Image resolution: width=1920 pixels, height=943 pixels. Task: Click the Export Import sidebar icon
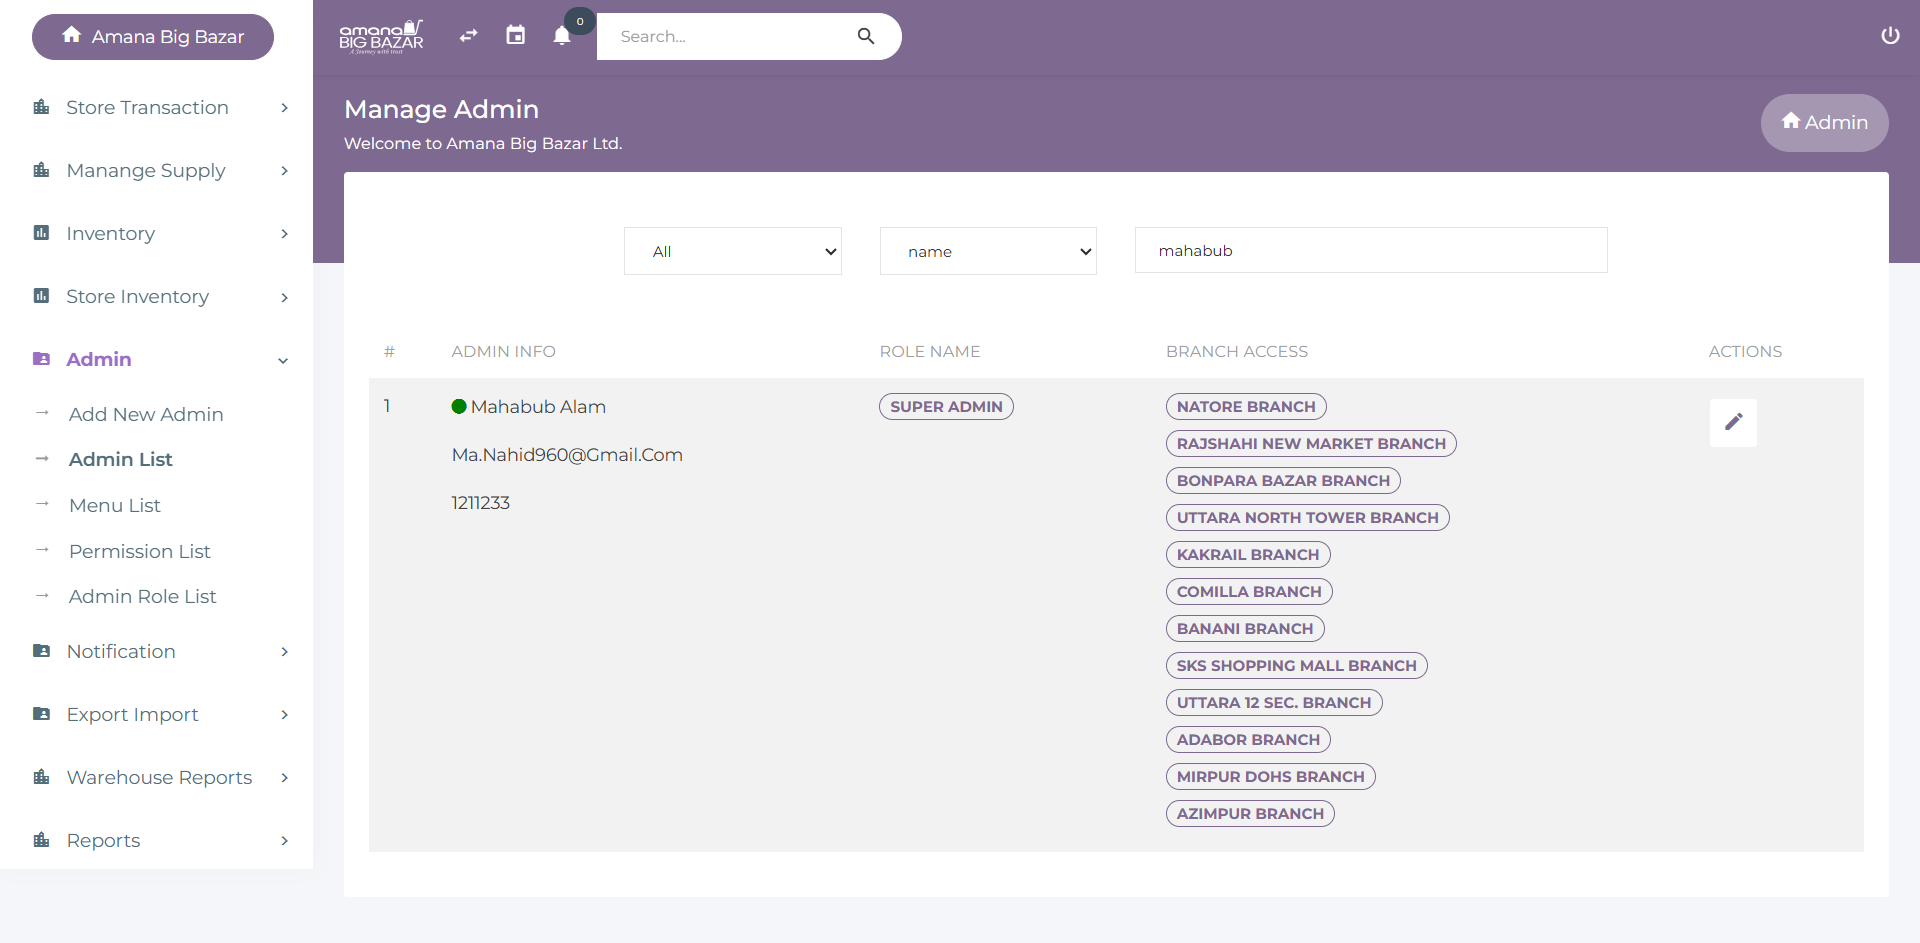point(41,714)
